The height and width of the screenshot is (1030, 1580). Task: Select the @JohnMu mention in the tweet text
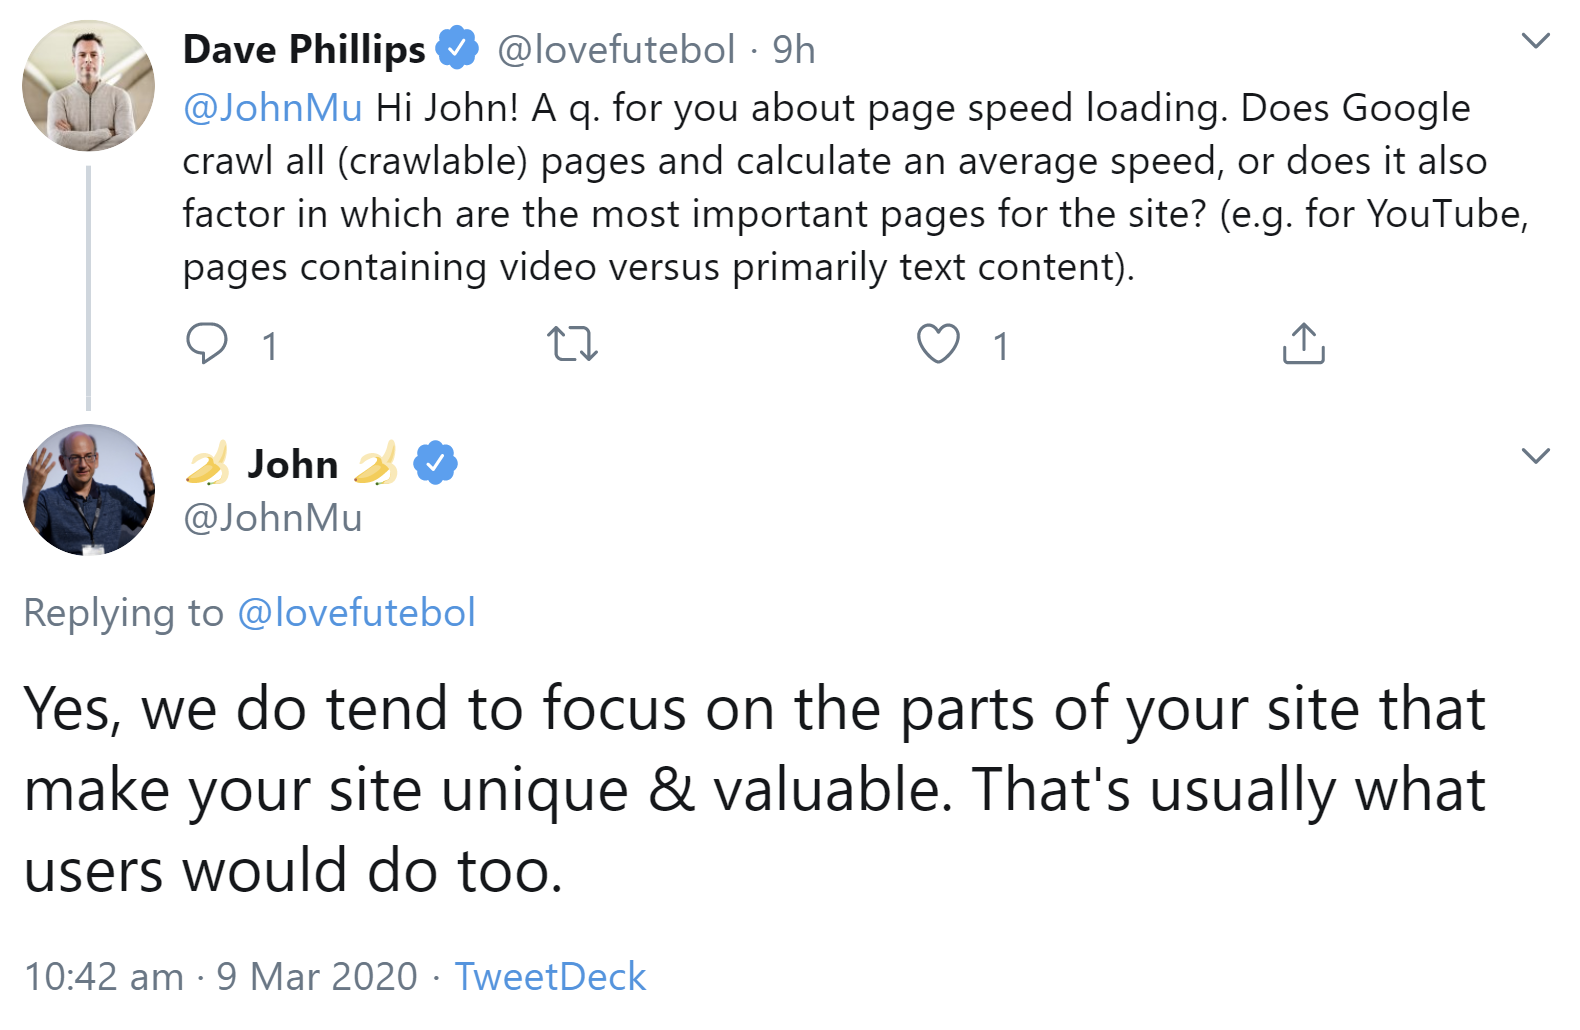[x=268, y=107]
